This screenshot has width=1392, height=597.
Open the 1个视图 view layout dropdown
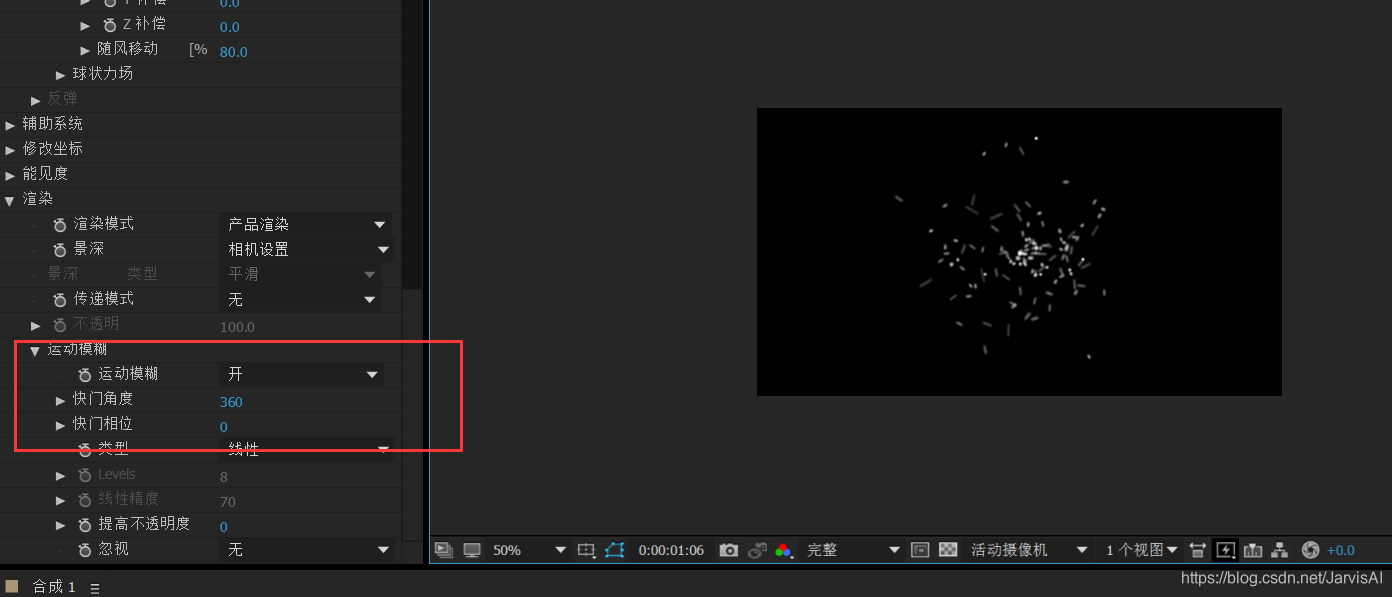1141,550
